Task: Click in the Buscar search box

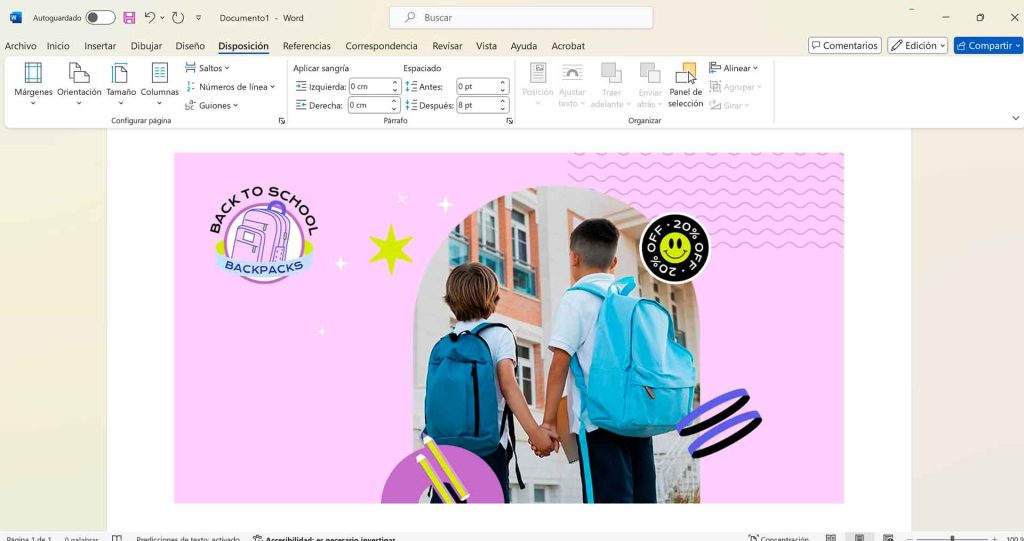Action: (521, 18)
